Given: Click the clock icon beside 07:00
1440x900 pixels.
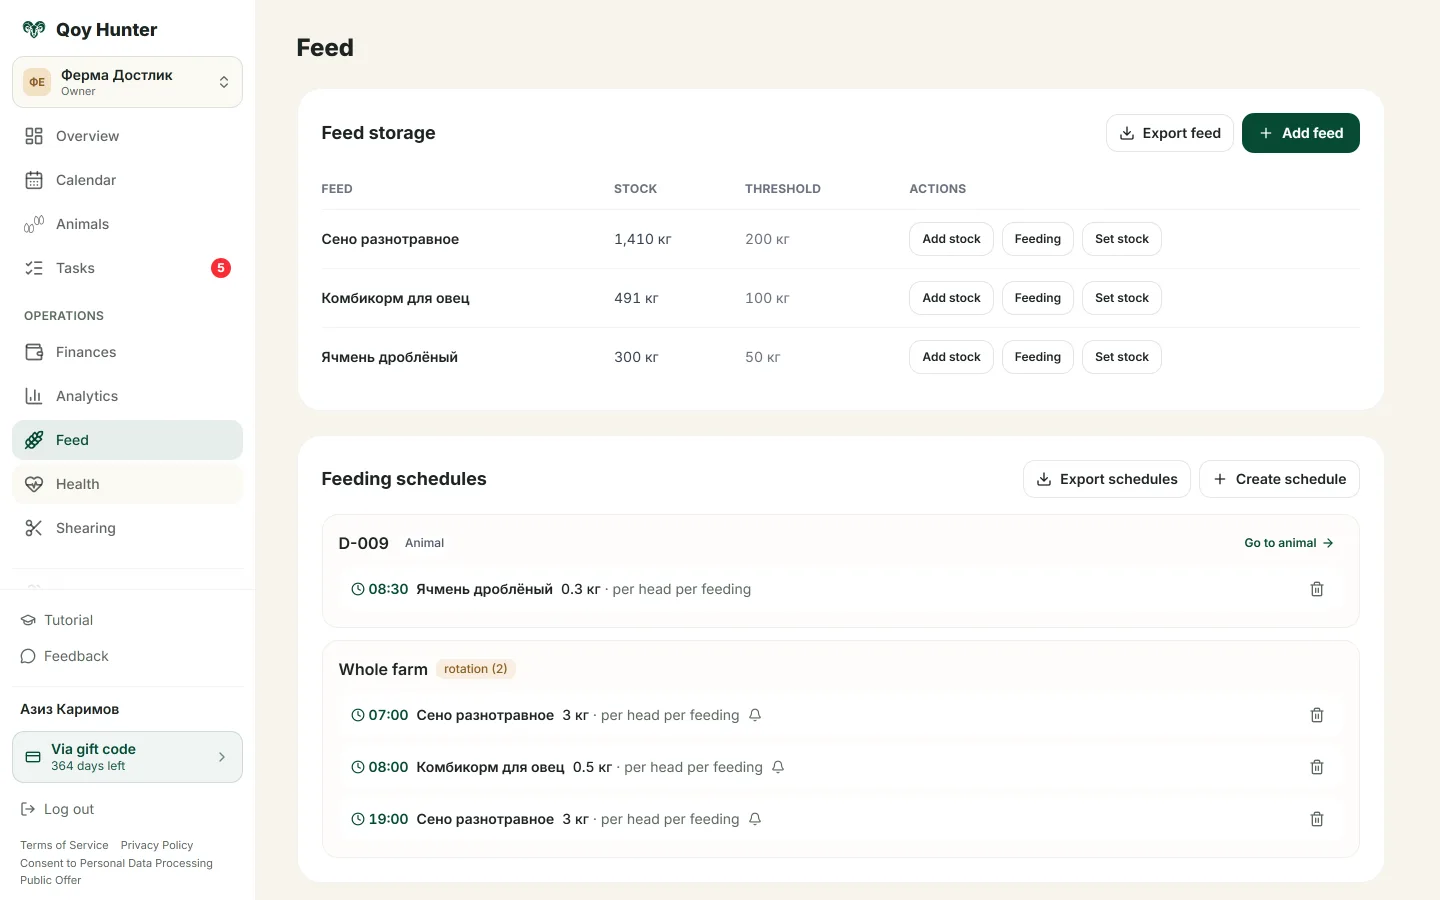Looking at the screenshot, I should point(358,715).
